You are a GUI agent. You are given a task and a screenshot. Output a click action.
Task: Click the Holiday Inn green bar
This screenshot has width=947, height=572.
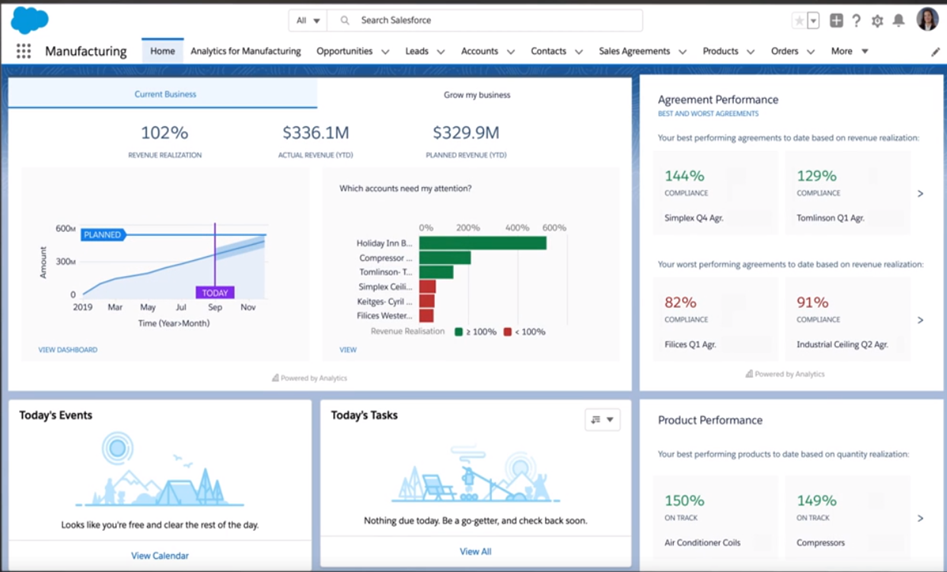[483, 243]
